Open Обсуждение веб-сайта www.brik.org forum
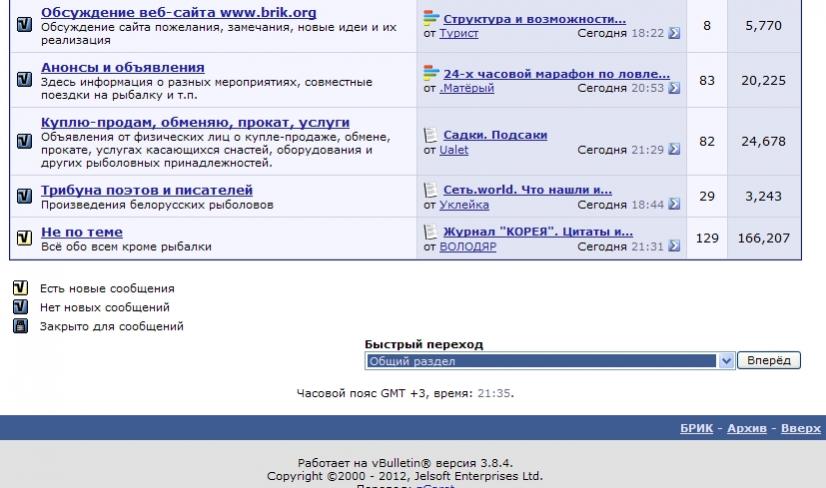This screenshot has height=488, width=826. pos(178,13)
